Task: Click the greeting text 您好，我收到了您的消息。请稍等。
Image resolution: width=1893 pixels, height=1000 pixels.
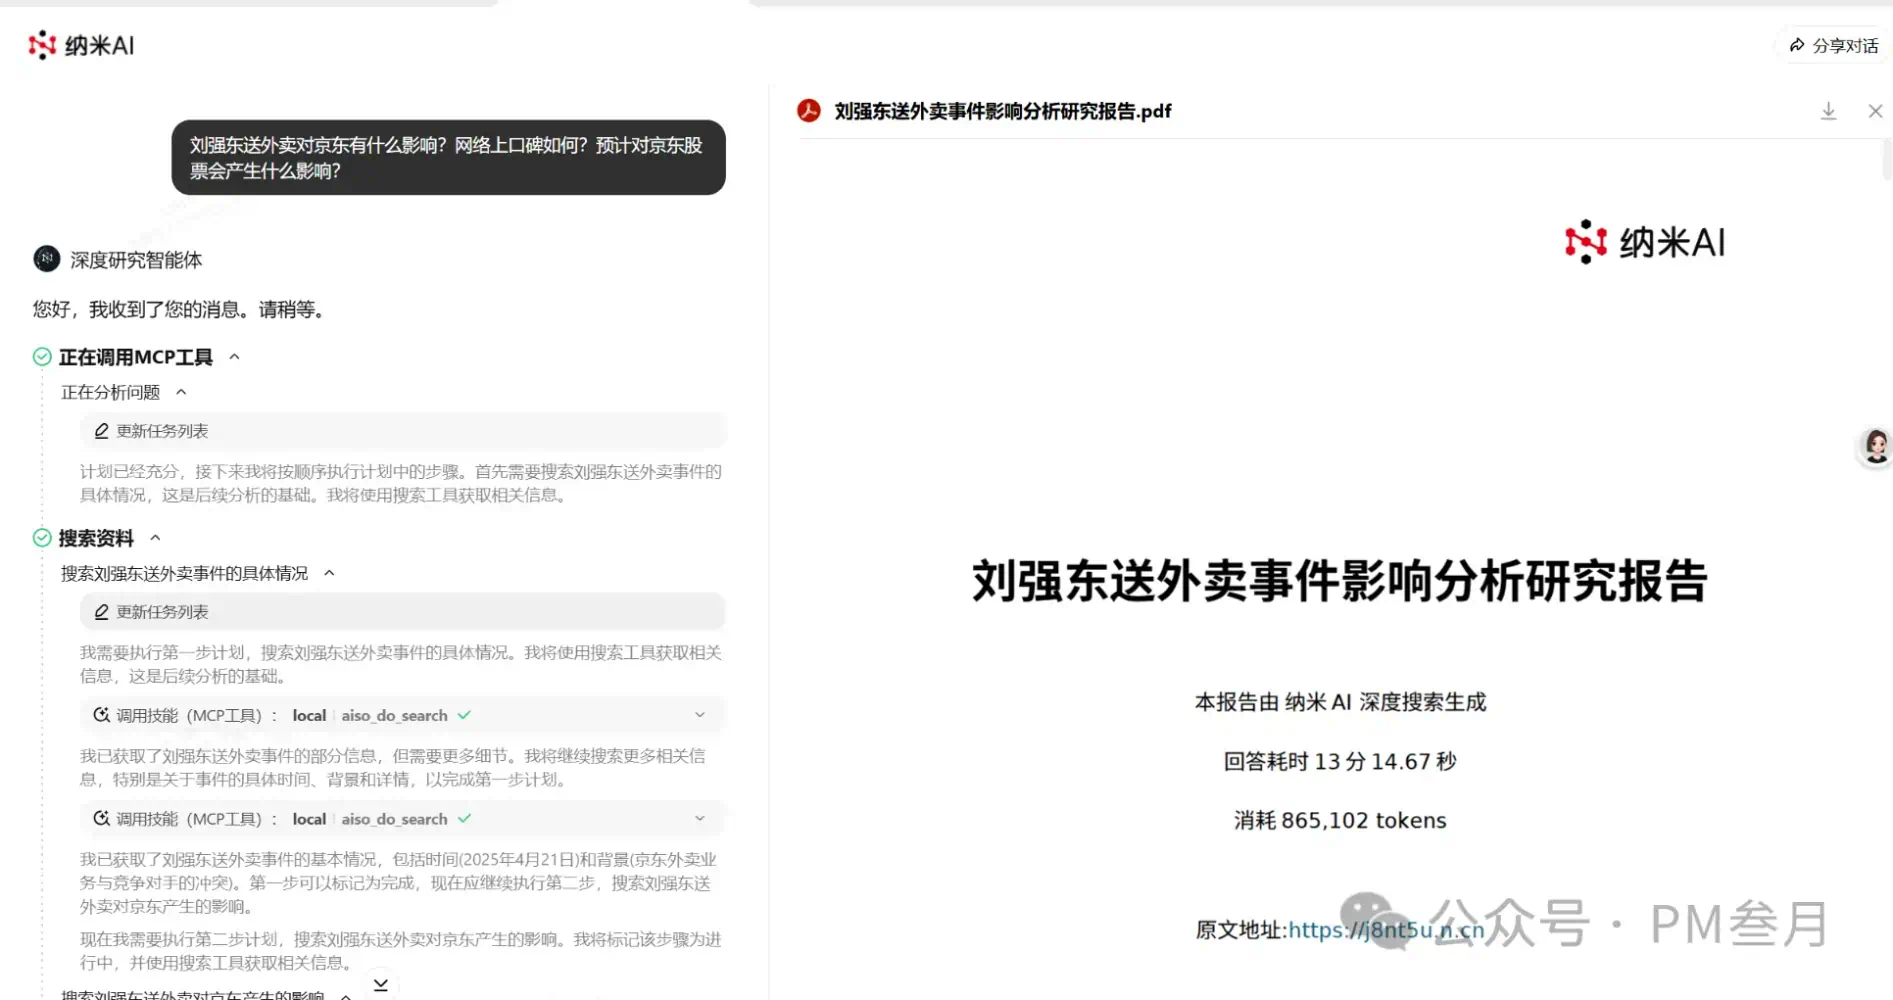Action: [182, 310]
